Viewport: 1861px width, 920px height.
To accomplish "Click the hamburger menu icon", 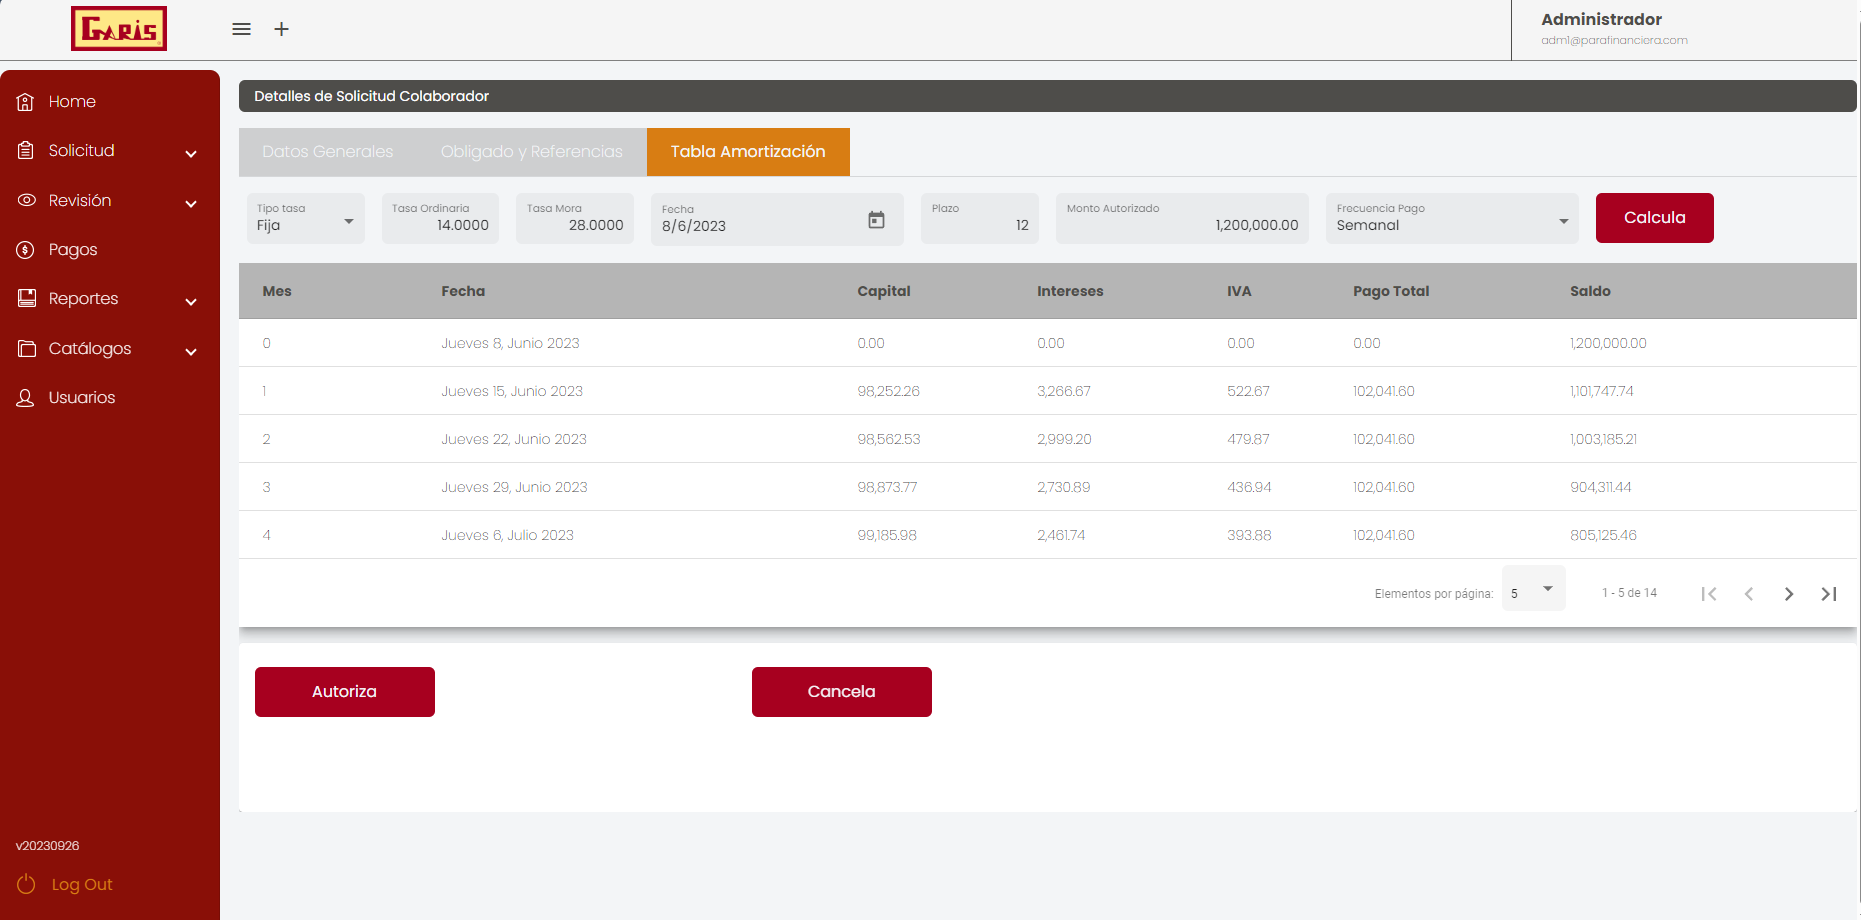I will [241, 29].
